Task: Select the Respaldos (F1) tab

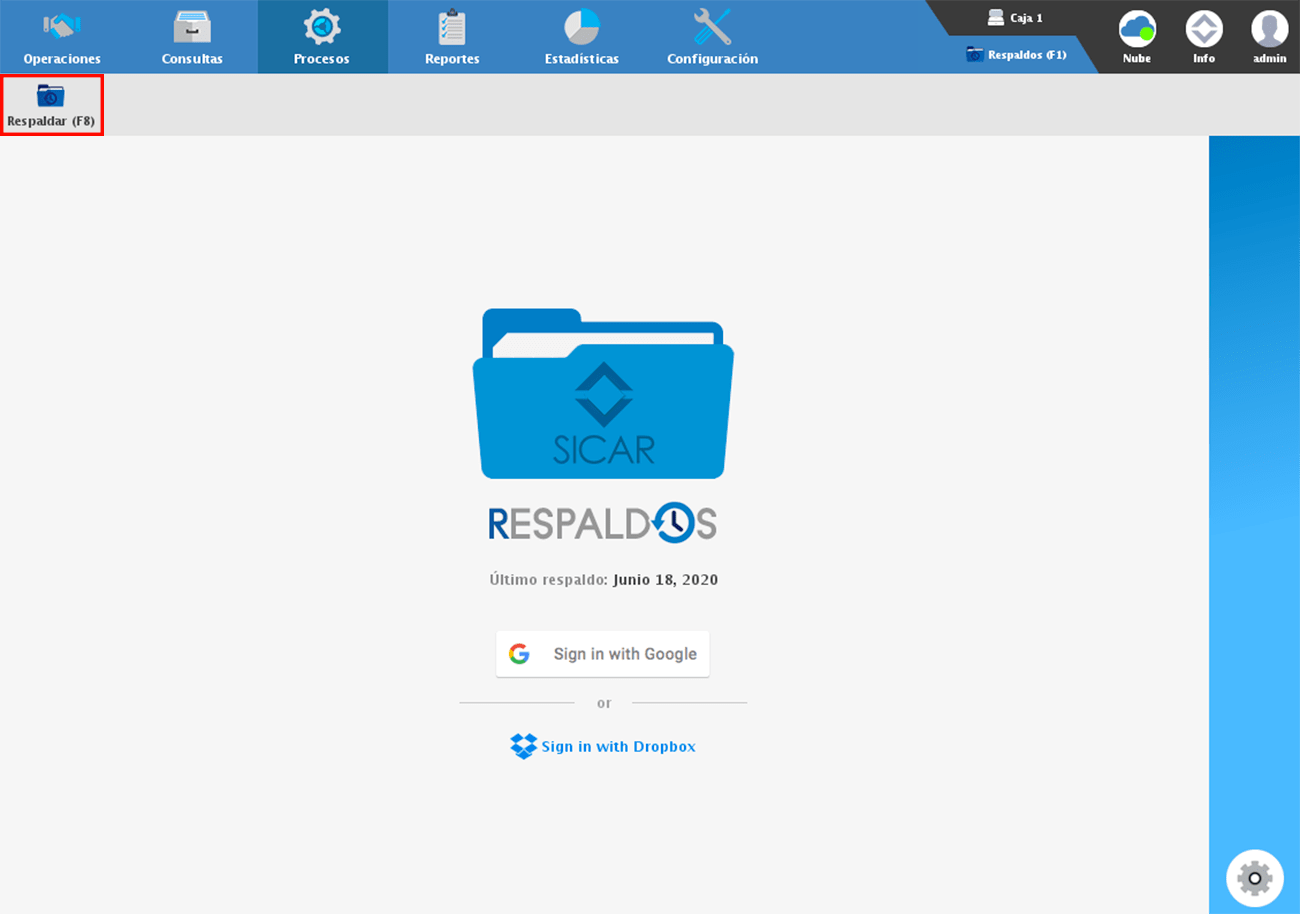Action: coord(1017,55)
